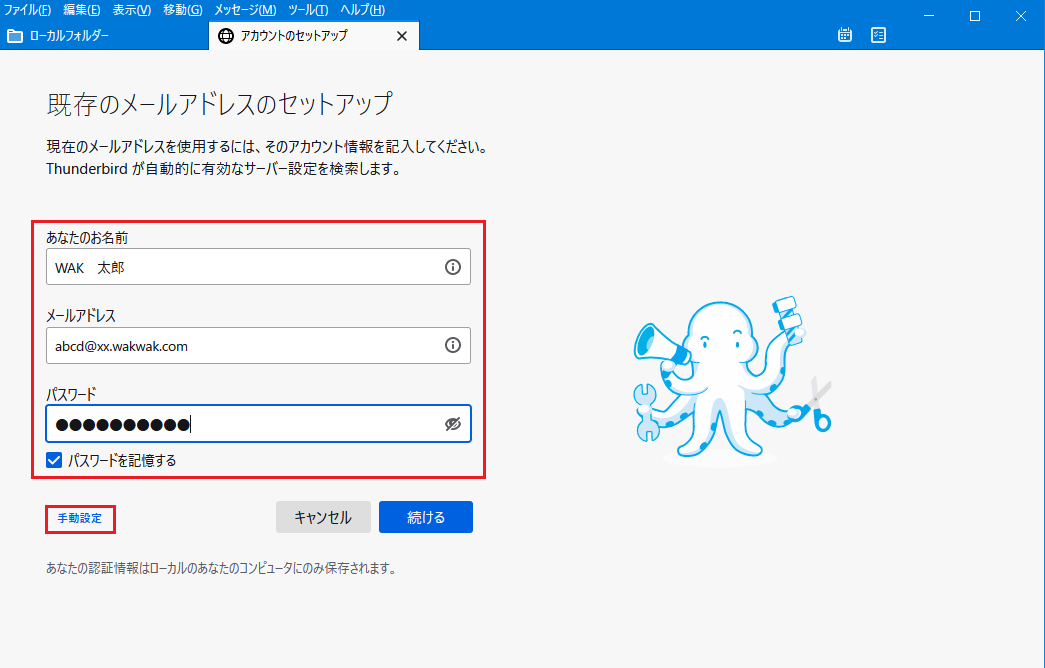Close the Thunderbird window
The image size is (1045, 668).
(1020, 16)
